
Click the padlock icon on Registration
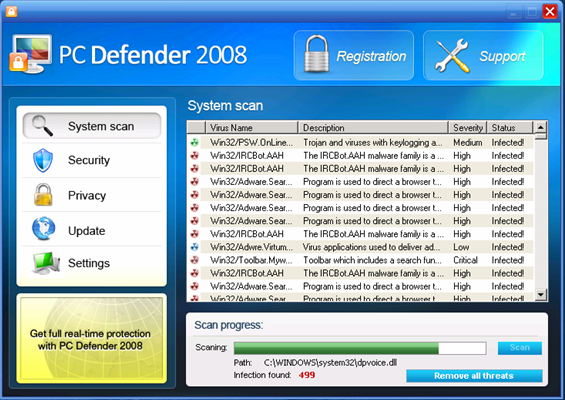click(x=316, y=54)
